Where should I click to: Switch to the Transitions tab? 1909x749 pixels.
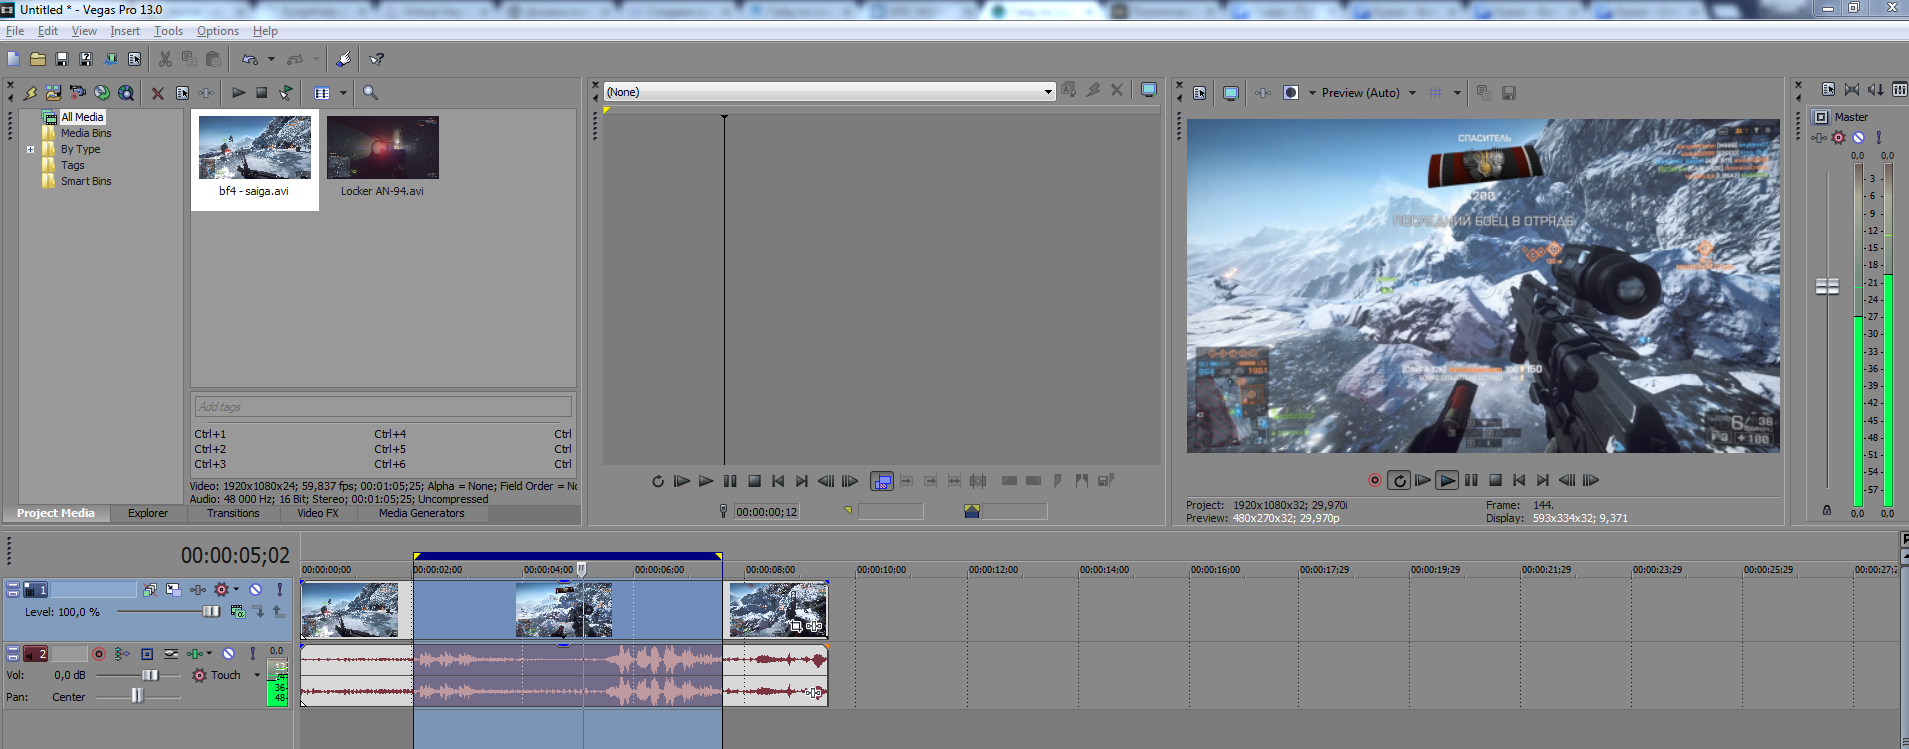pos(233,513)
